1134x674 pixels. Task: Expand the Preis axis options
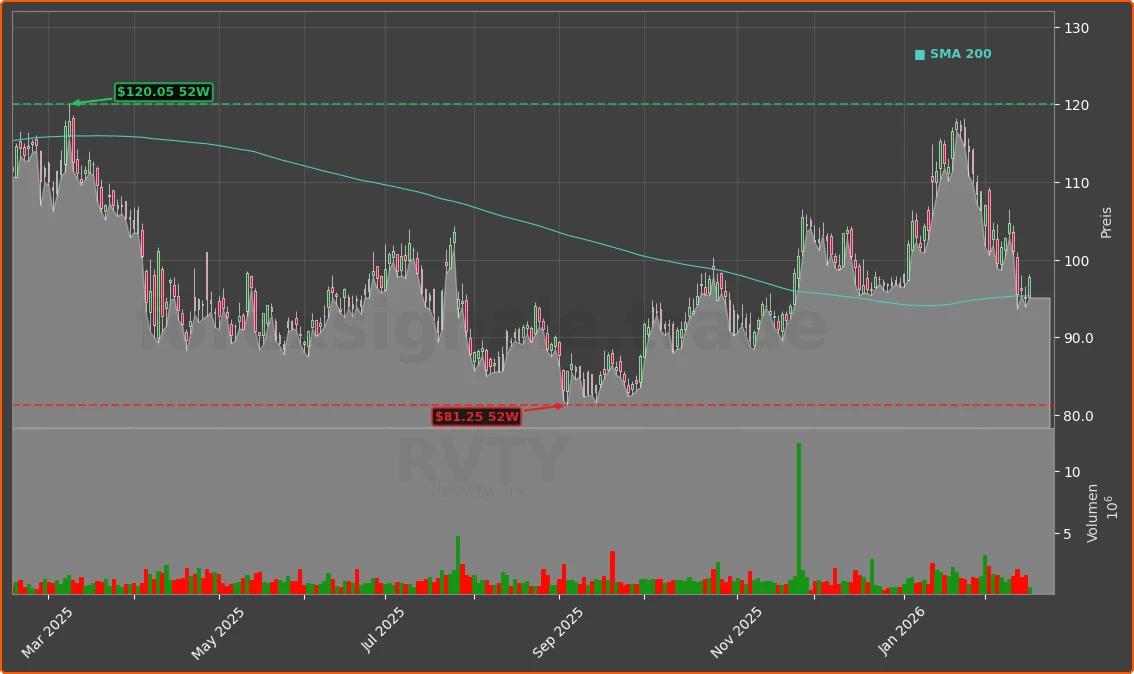click(1104, 220)
